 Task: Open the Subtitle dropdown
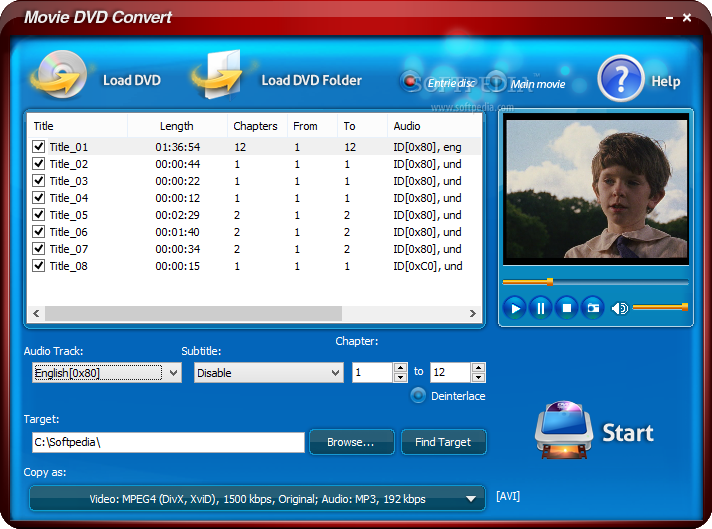[x=268, y=373]
